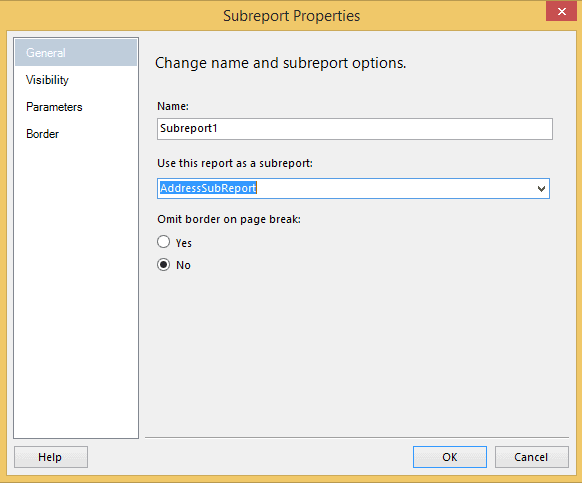Focus the Name field containing Subreport1

(x=354, y=129)
